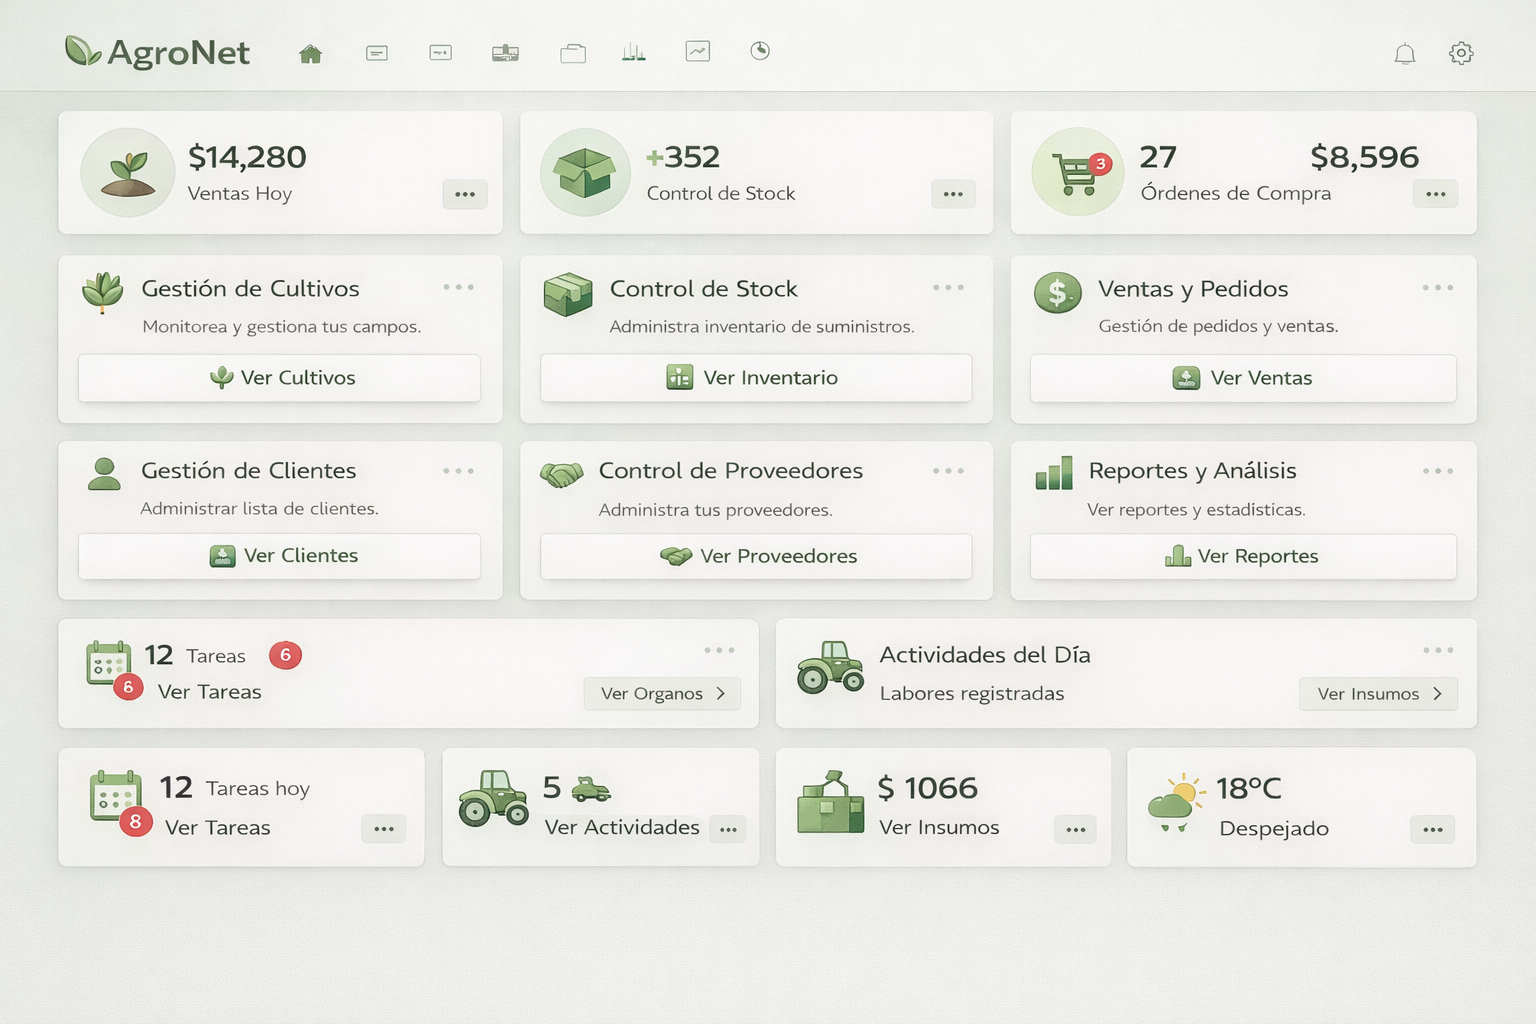Open the line chart trend icon in navbar
This screenshot has width=1536, height=1024.
[x=697, y=51]
